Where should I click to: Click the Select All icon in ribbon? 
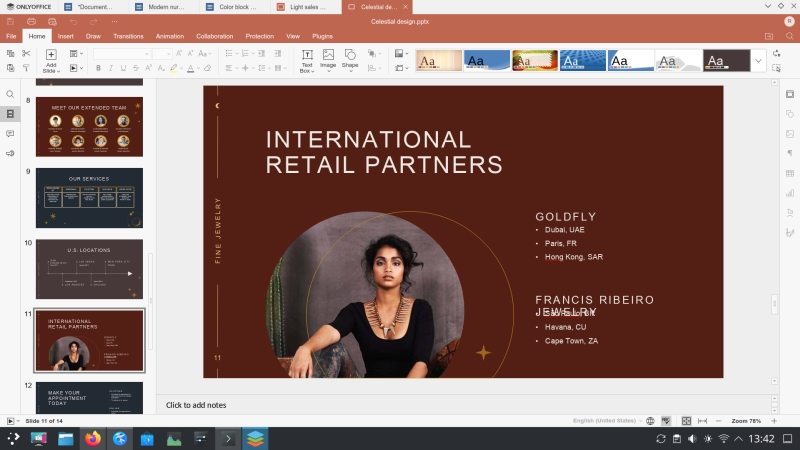777,68
